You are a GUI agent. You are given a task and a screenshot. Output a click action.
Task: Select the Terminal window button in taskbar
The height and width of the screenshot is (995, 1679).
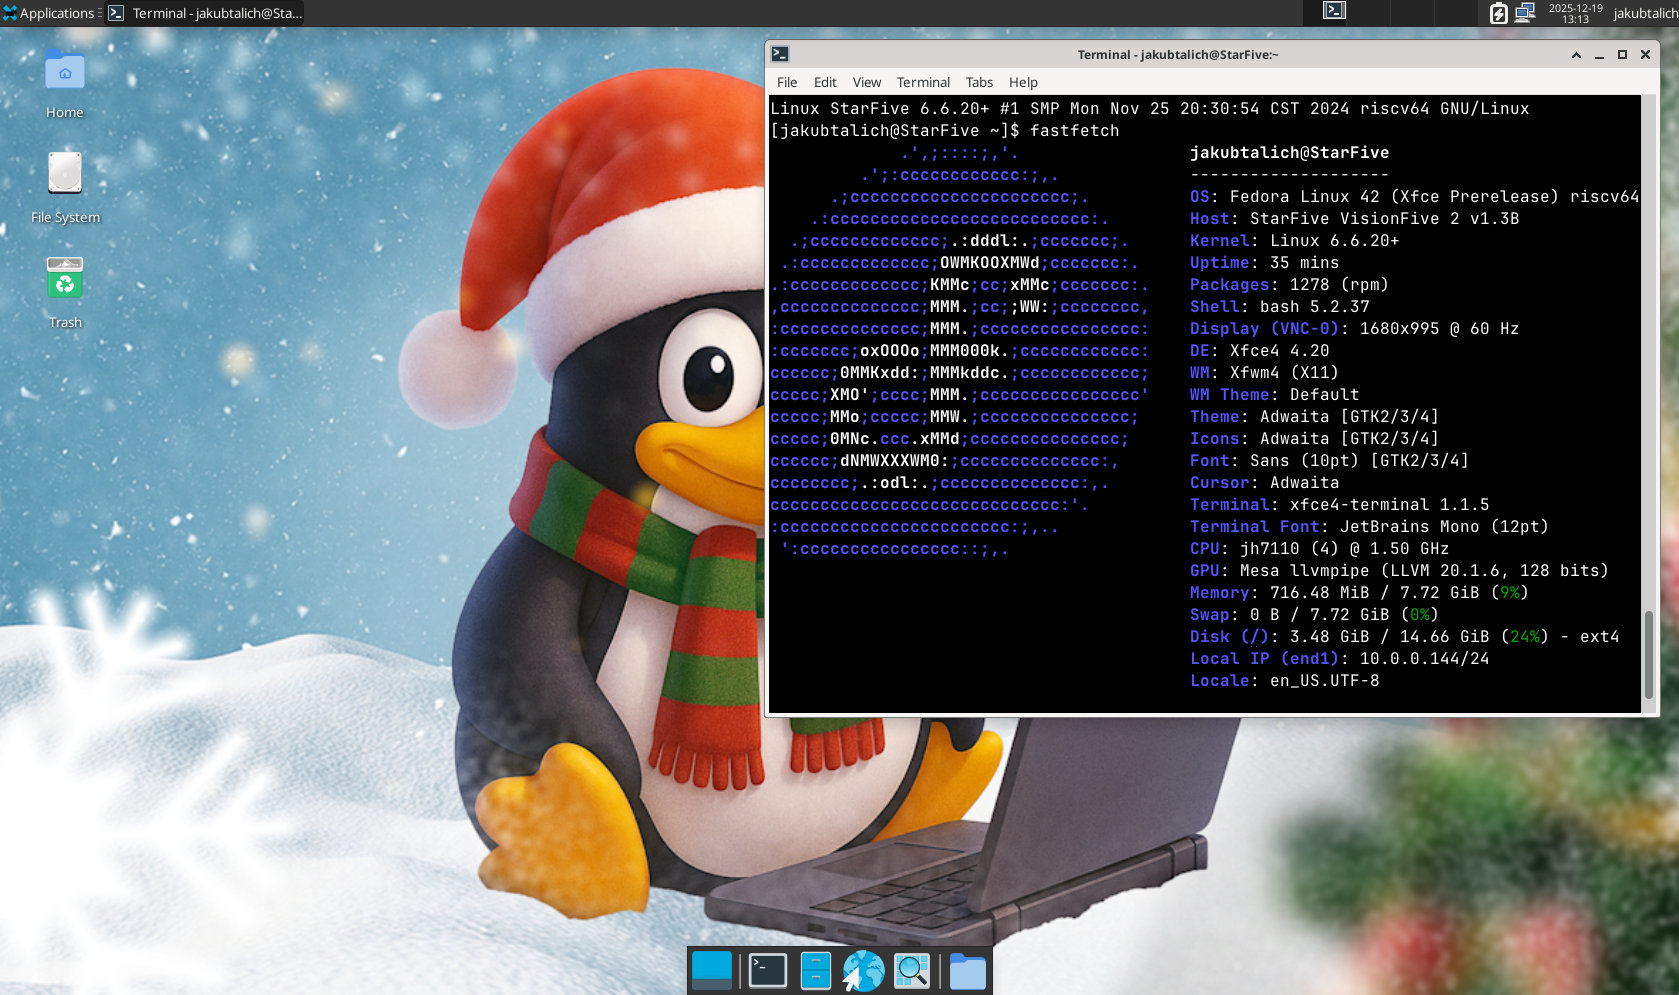(x=205, y=13)
